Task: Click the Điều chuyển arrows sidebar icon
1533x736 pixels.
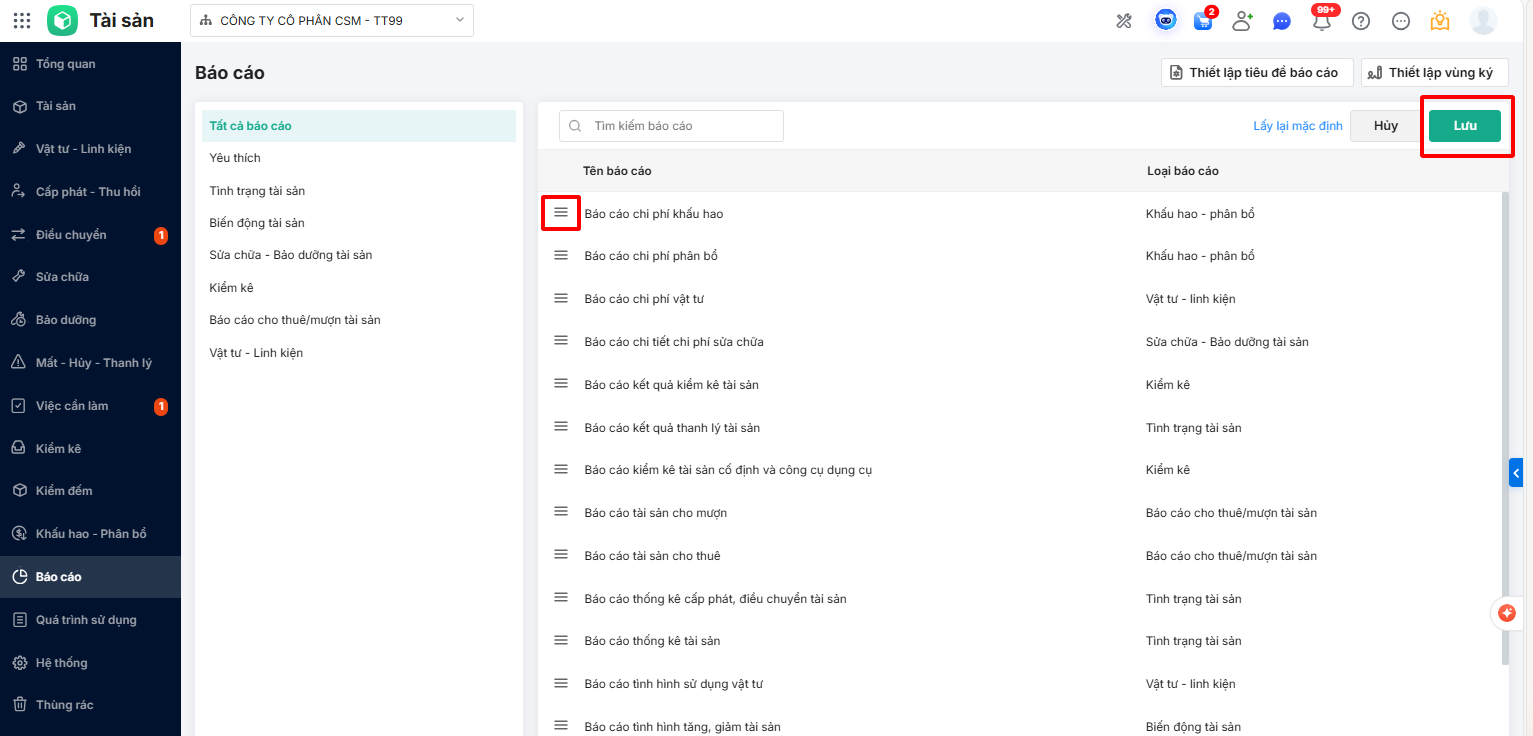Action: [x=19, y=235]
